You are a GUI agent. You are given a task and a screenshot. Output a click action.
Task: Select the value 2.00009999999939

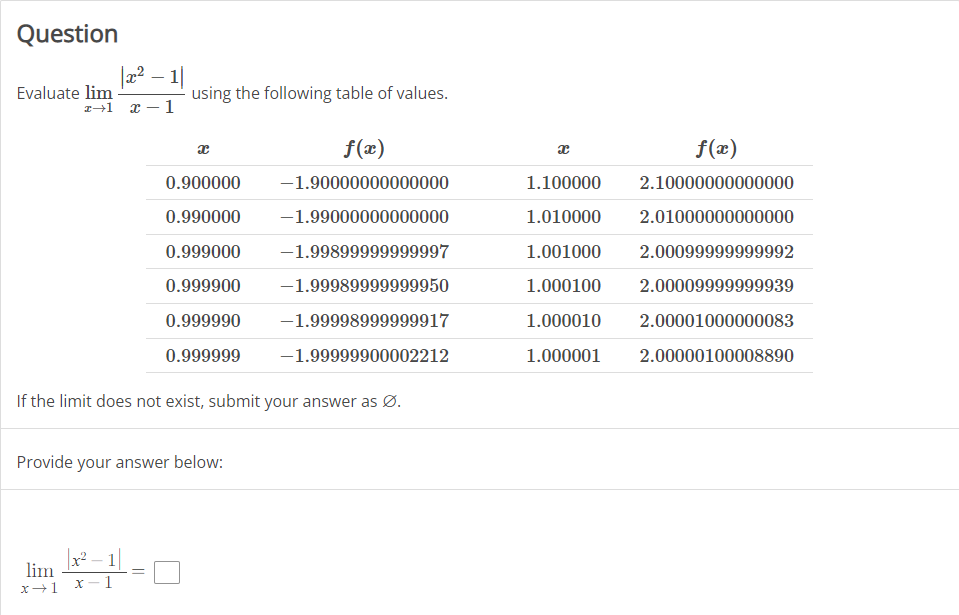pos(718,286)
